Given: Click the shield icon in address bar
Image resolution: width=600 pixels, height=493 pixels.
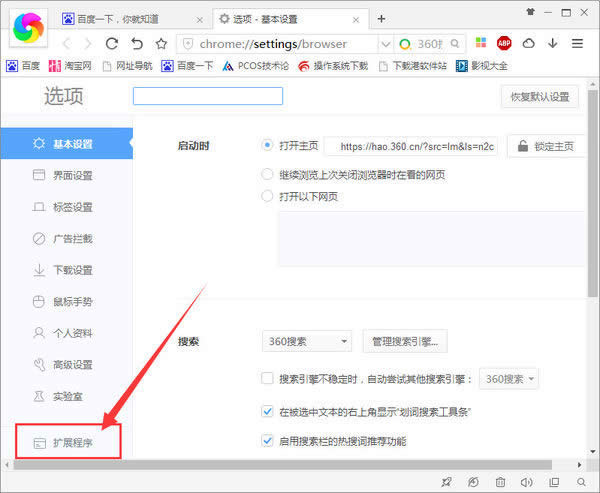Looking at the screenshot, I should pos(188,44).
